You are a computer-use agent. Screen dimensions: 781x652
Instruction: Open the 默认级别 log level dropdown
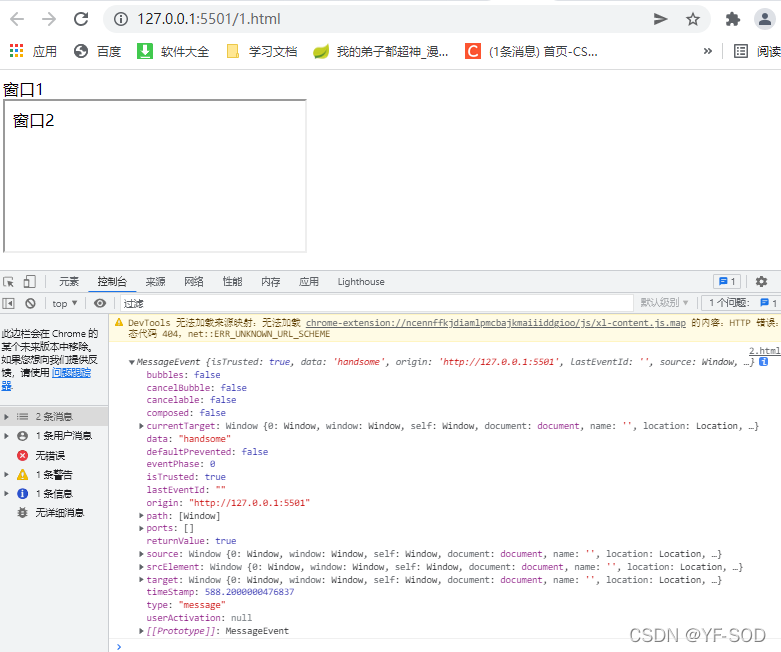pyautogui.click(x=664, y=303)
